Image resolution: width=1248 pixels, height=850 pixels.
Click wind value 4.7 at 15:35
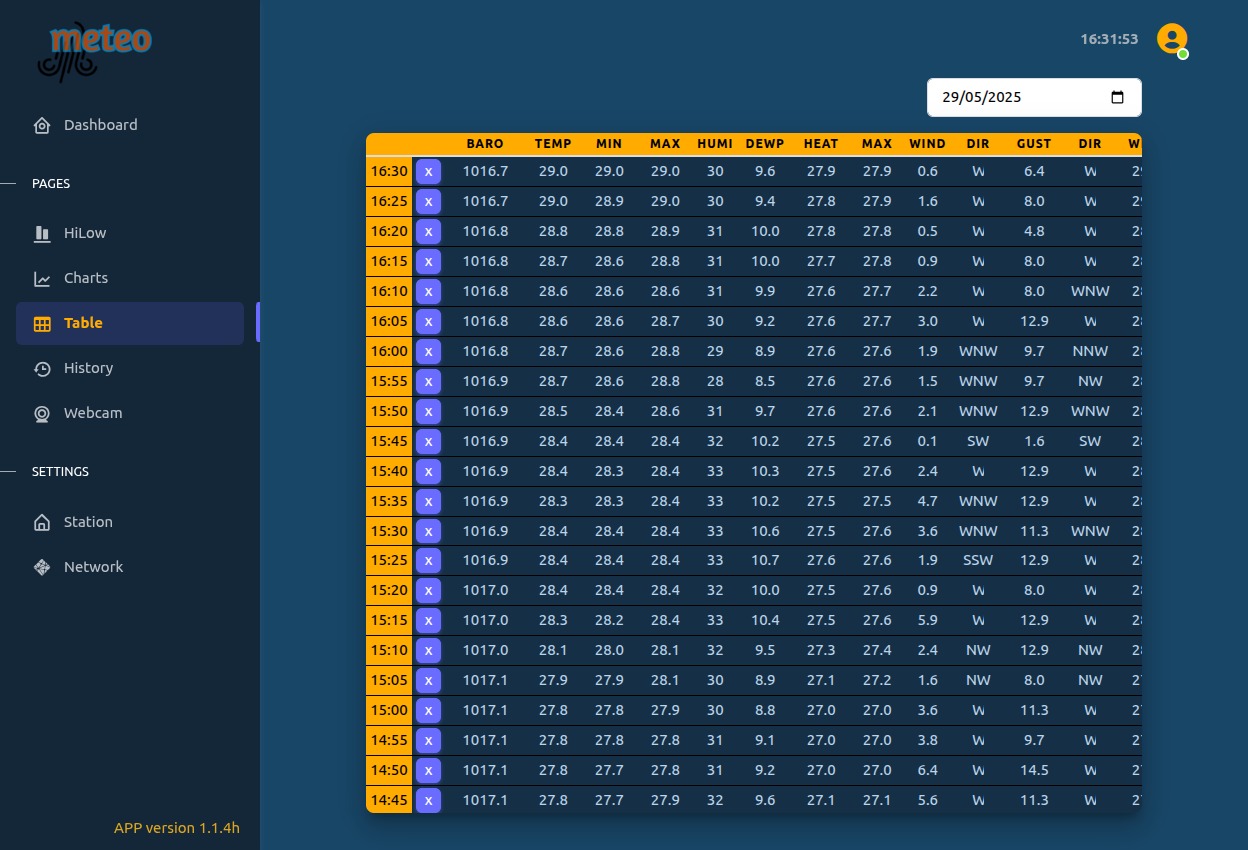pyautogui.click(x=928, y=501)
